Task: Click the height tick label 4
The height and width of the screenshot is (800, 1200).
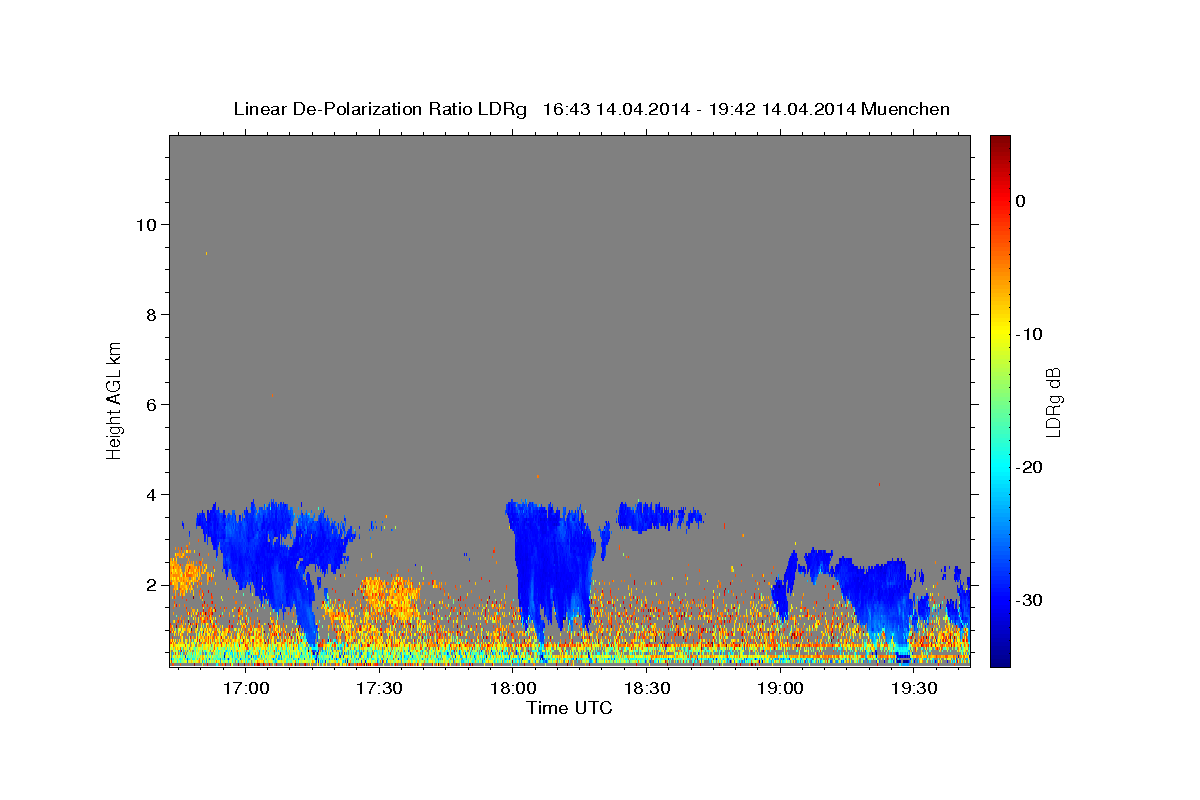Action: [152, 494]
